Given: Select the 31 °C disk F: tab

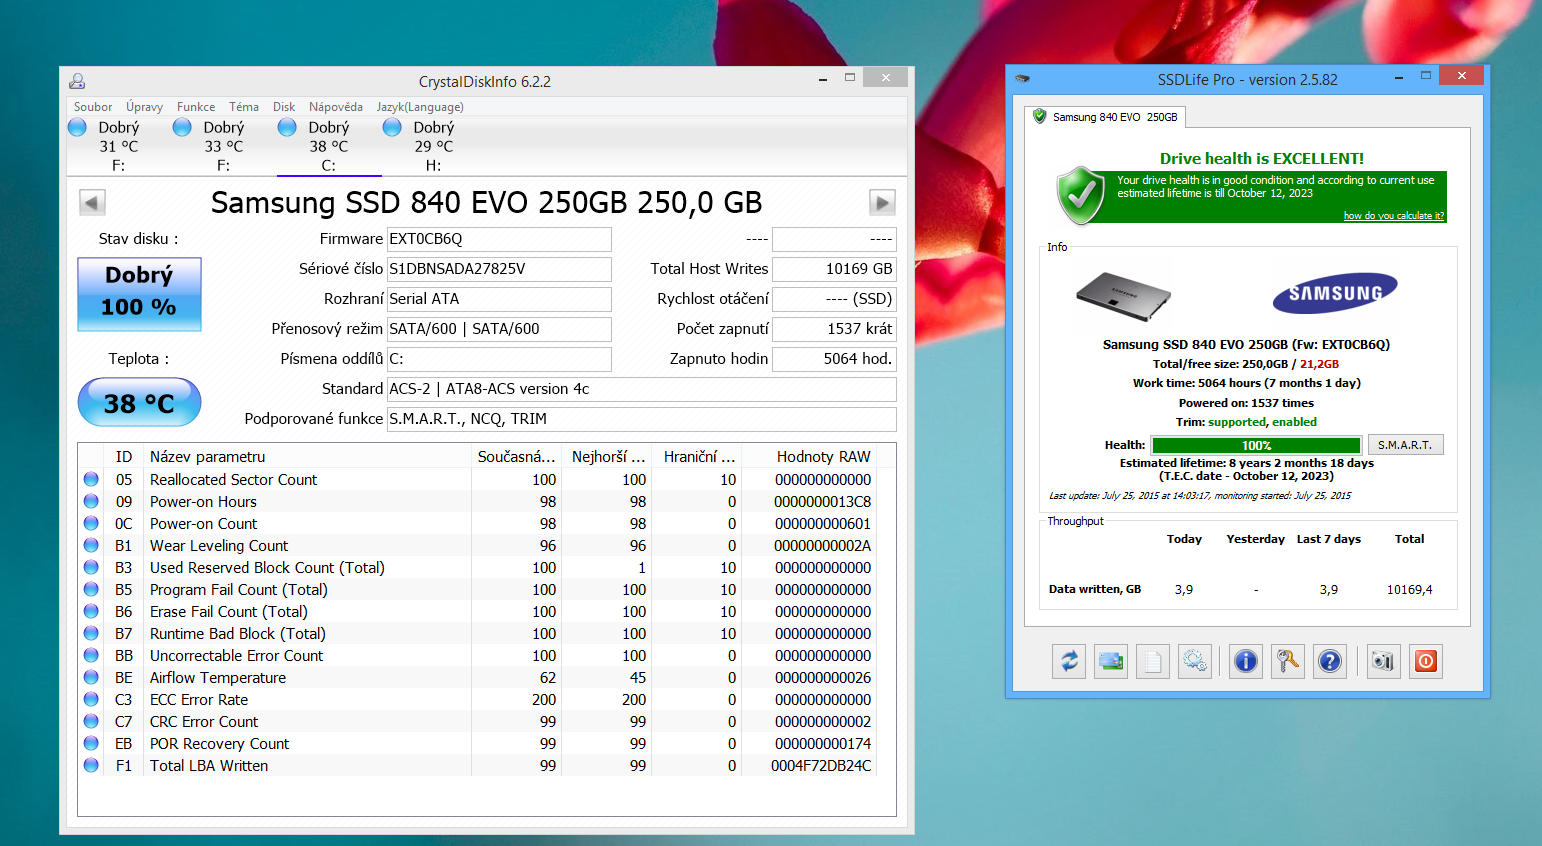Looking at the screenshot, I should tap(118, 146).
